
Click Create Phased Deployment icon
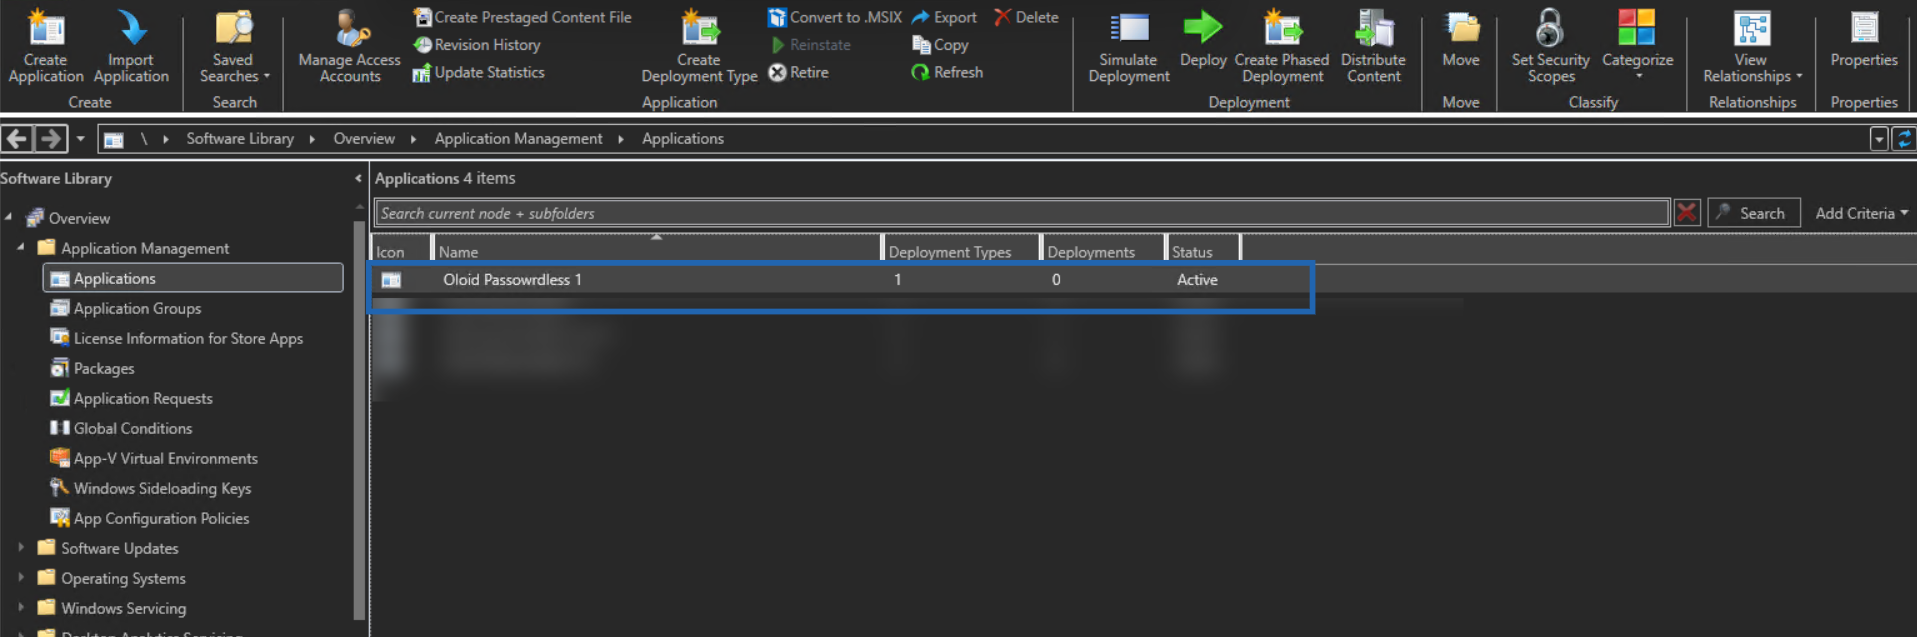point(1282,28)
